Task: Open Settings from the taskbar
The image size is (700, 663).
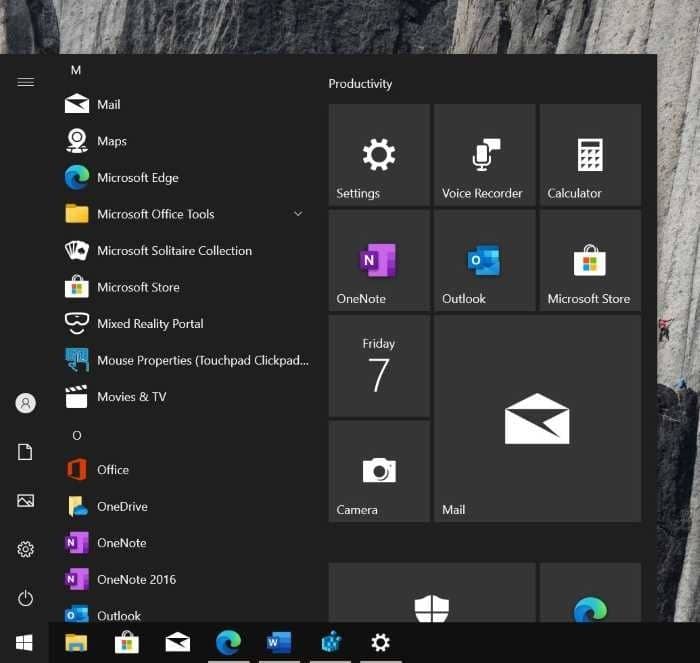Action: point(381,643)
